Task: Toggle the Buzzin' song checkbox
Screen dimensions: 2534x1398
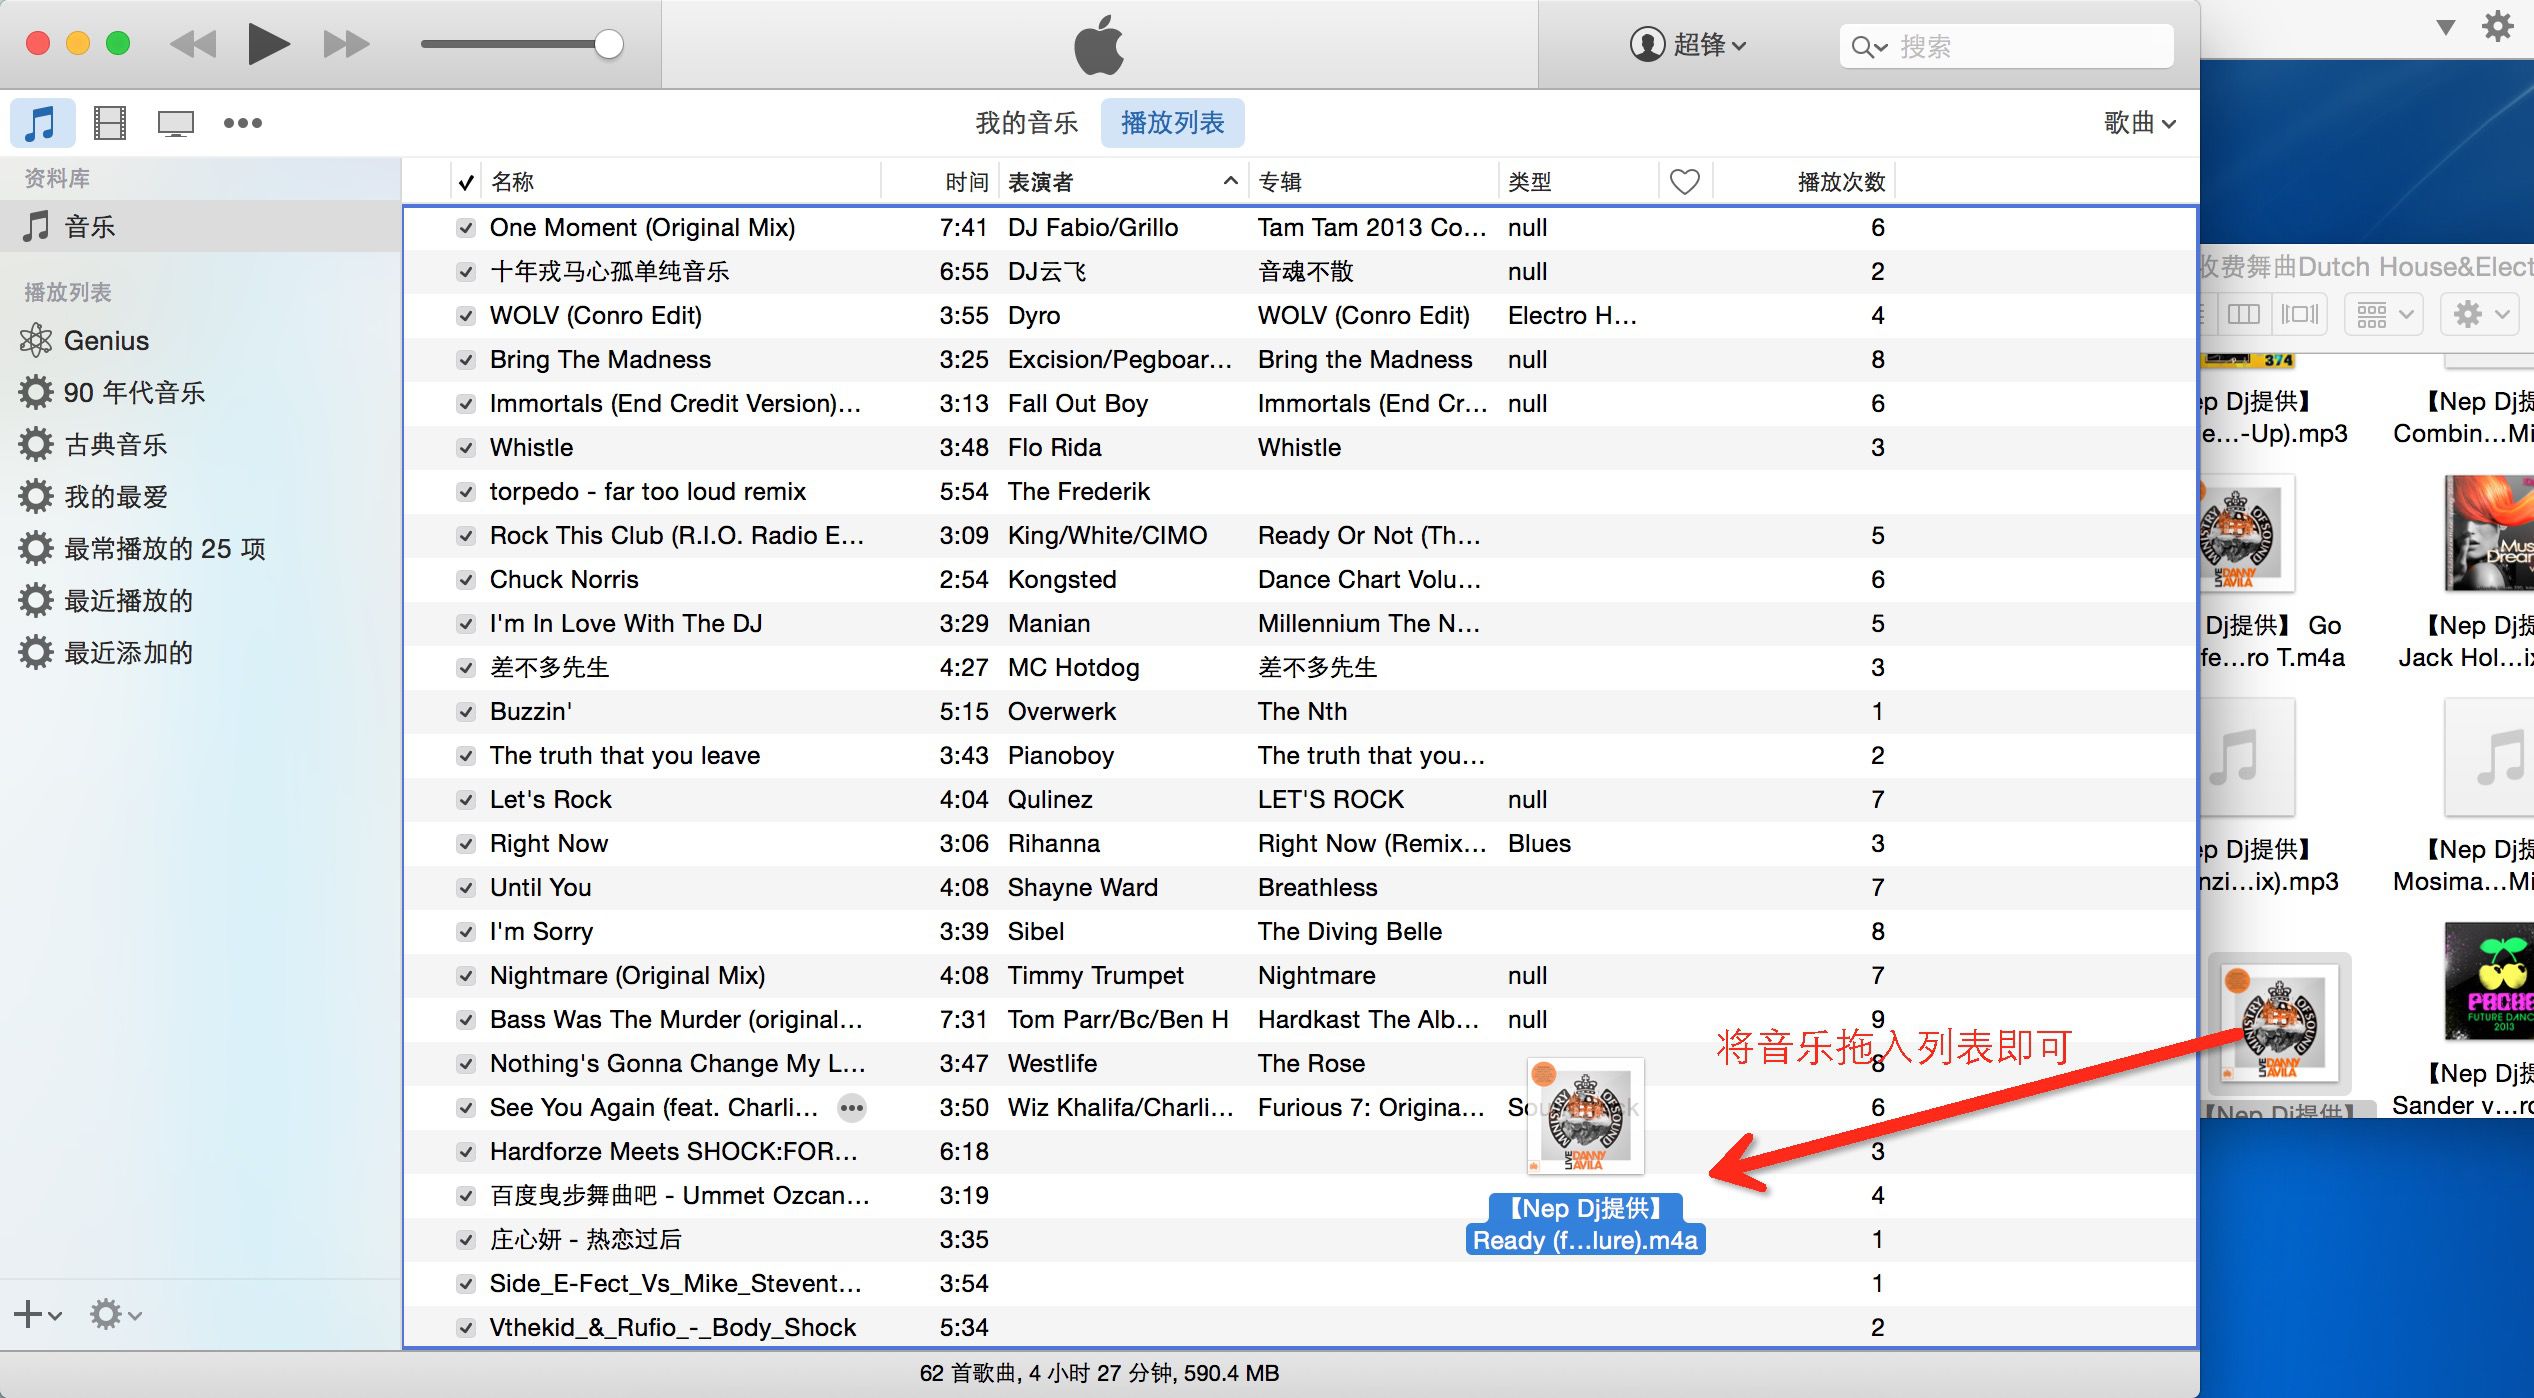Action: click(x=465, y=712)
